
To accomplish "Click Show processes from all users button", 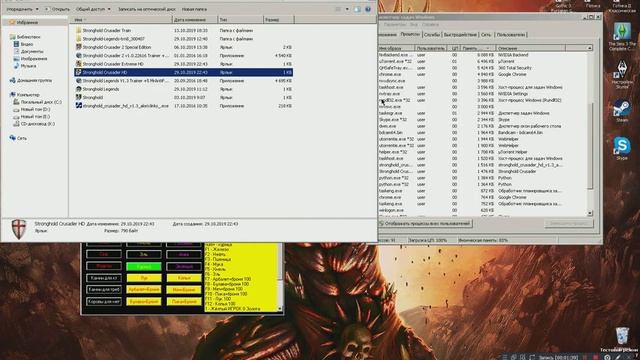I will [425, 224].
